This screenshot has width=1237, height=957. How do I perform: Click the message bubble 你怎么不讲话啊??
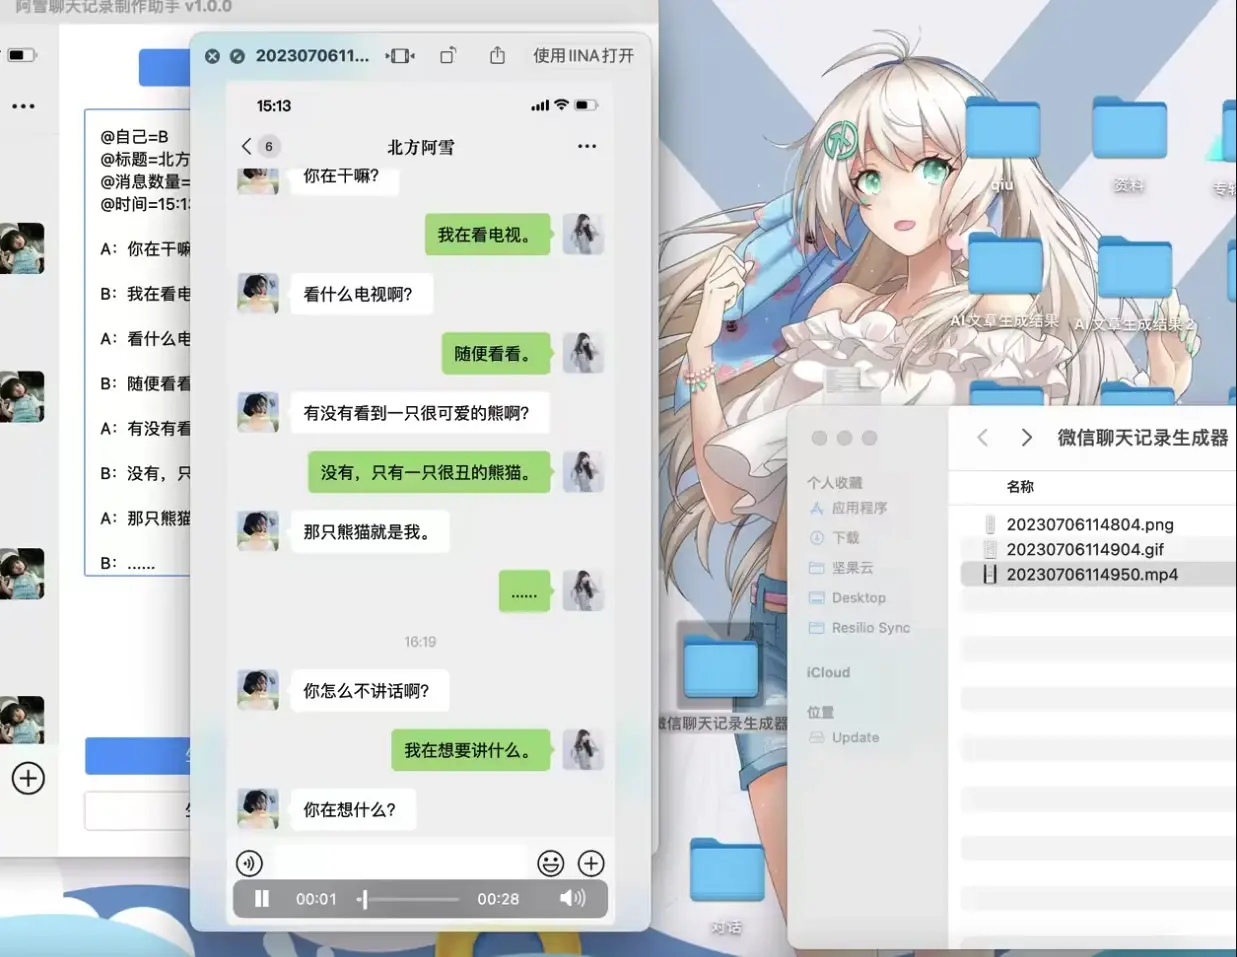tap(368, 691)
